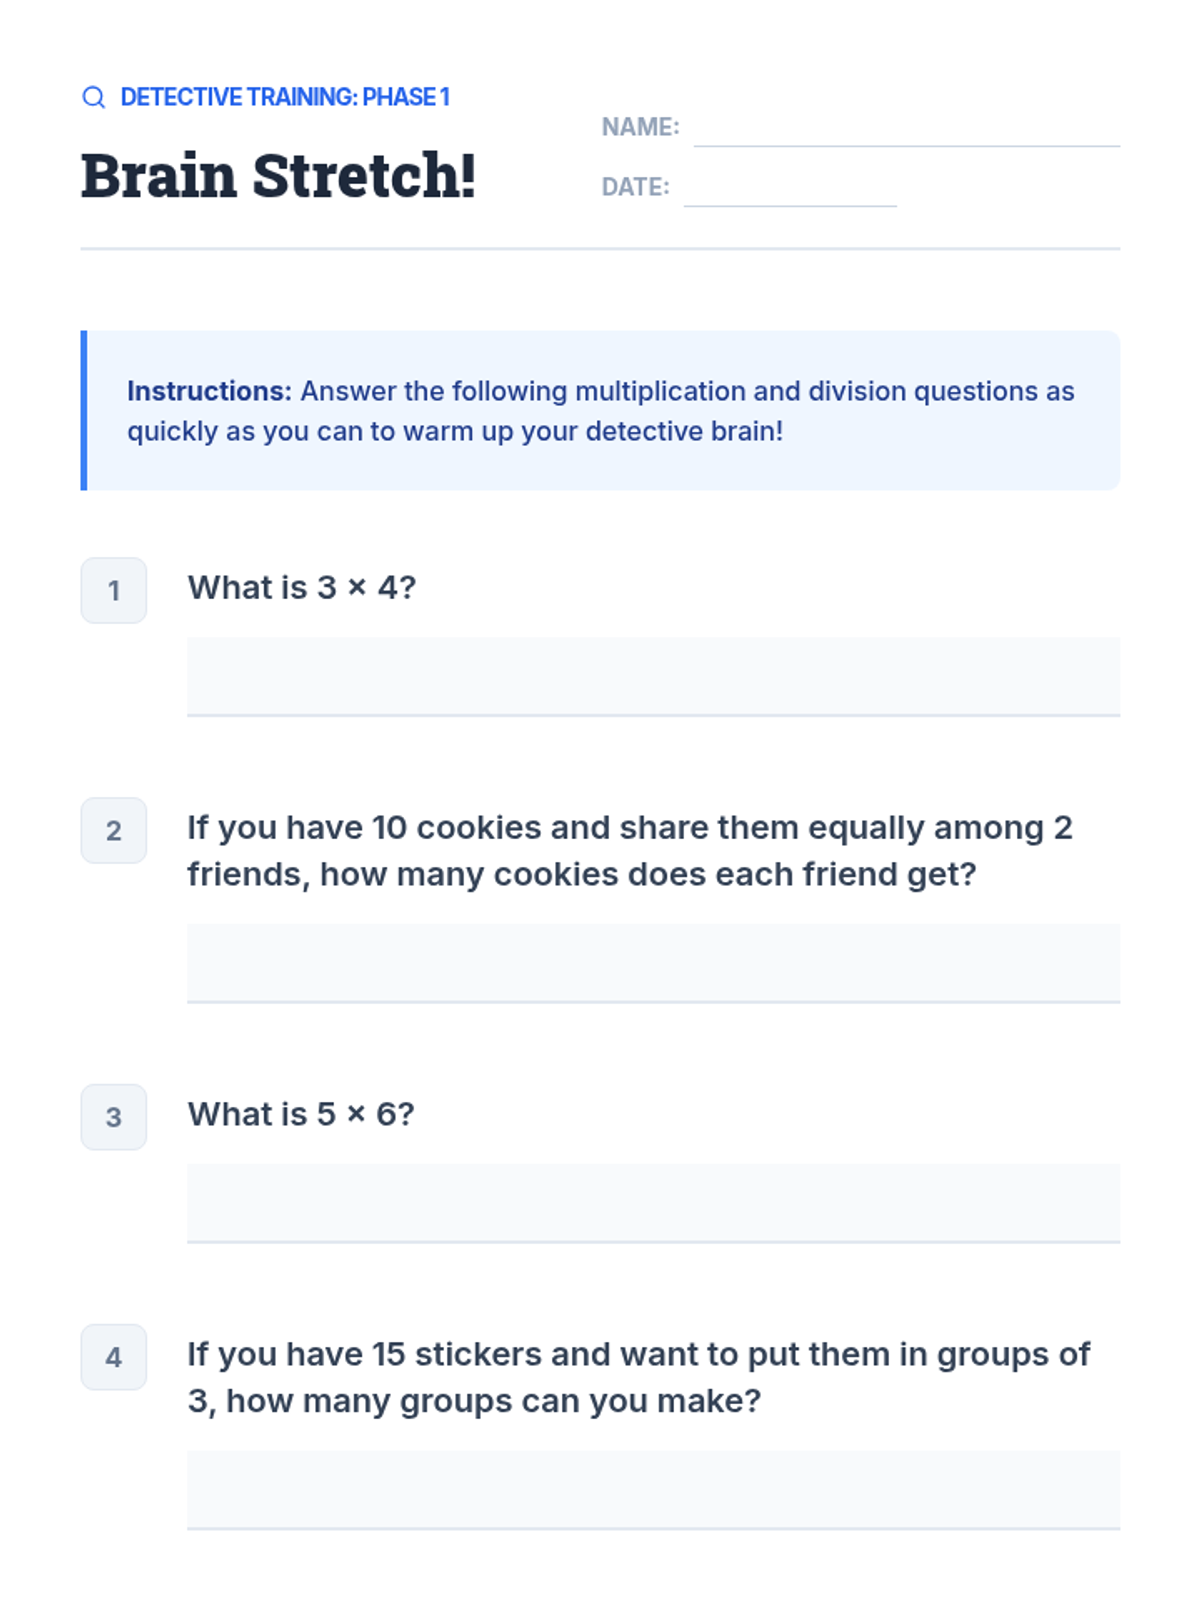1200x1600 pixels.
Task: Click the 'What is 5 × 6?' question text
Action: (301, 1114)
